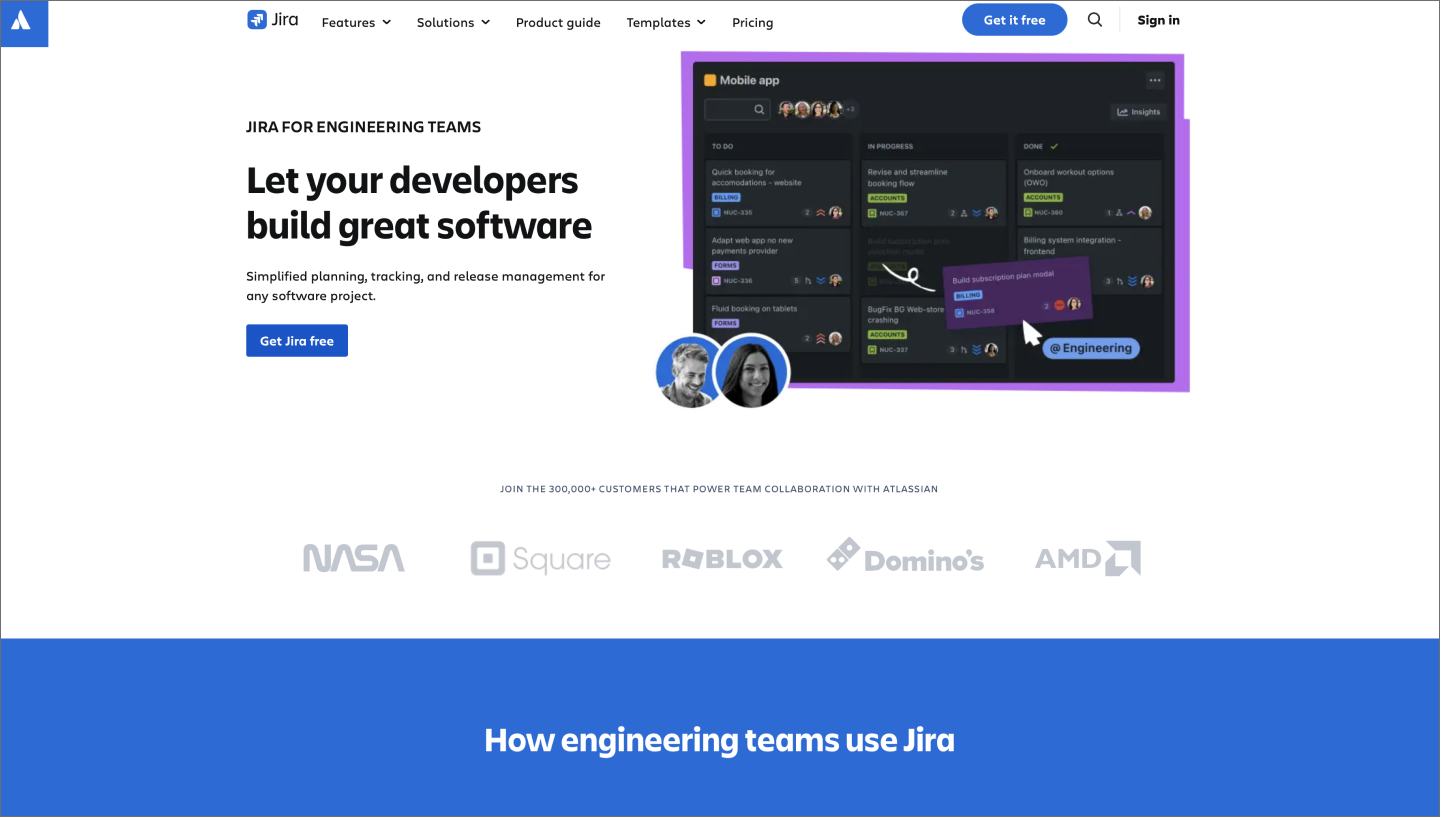Viewport: 1440px width, 817px height.
Task: Click the smiling man avatar photo
Action: pyautogui.click(x=688, y=371)
